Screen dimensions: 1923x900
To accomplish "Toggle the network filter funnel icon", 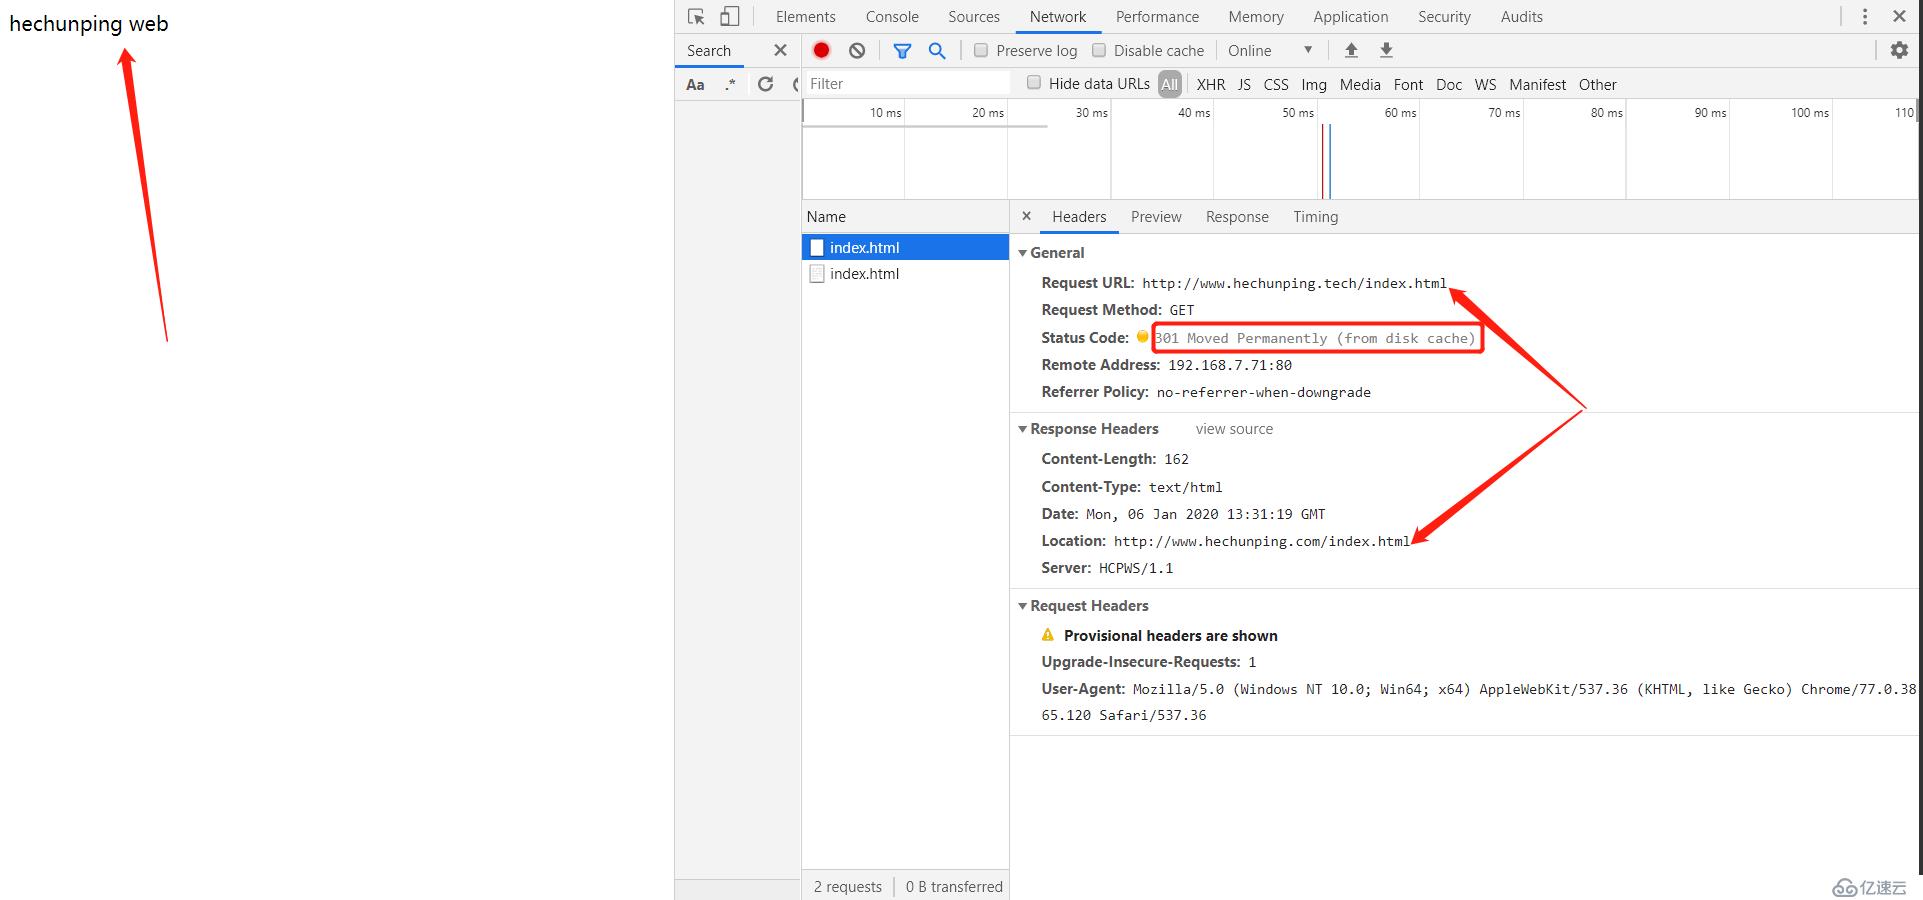I will pos(902,50).
